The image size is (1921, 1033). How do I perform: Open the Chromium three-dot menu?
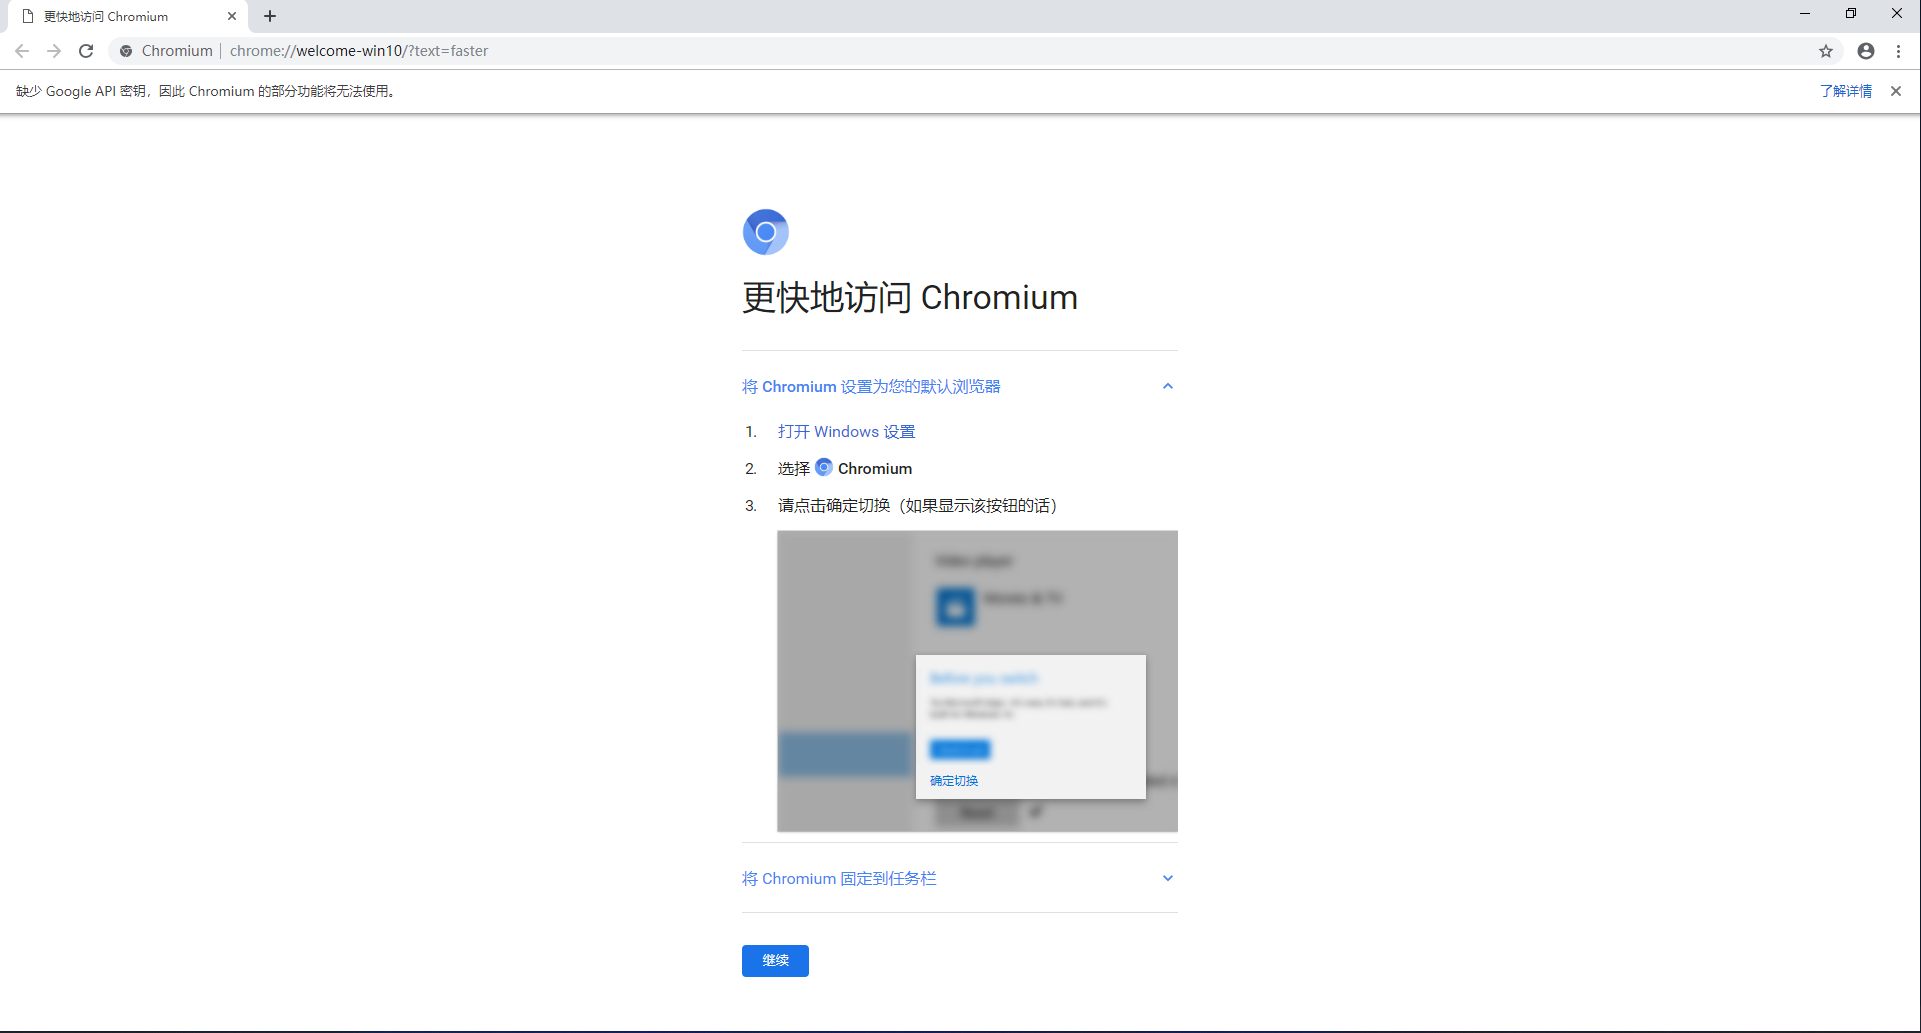click(x=1899, y=51)
